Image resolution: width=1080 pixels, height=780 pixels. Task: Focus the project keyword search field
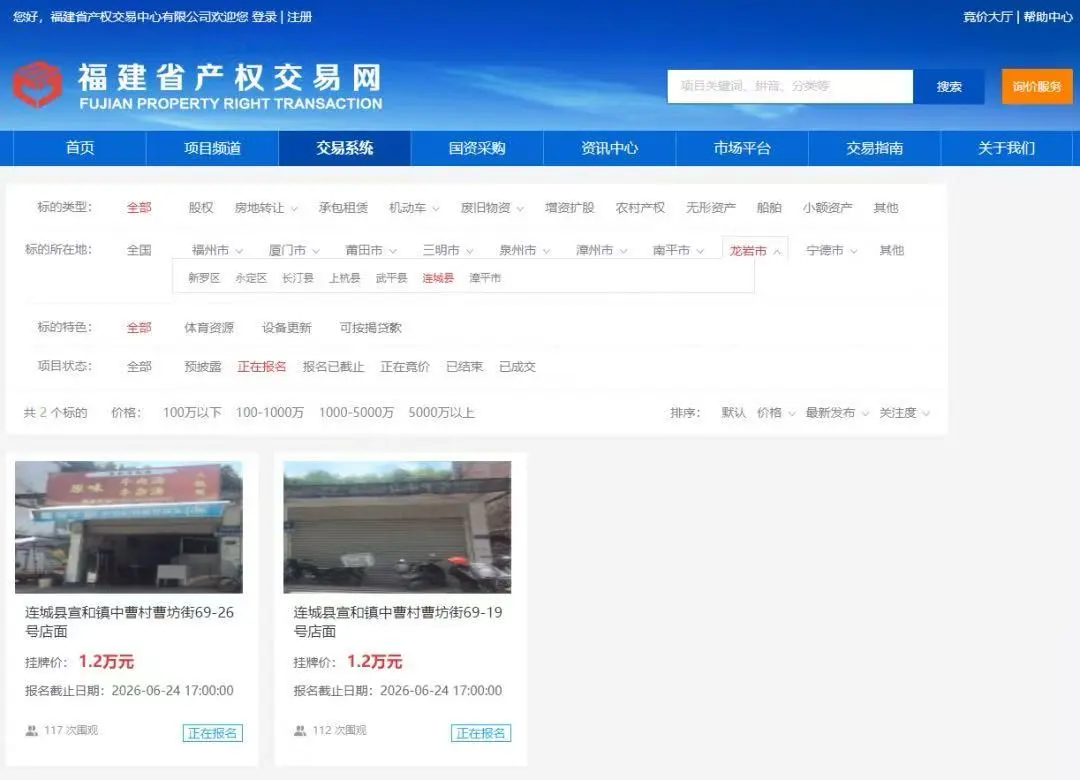[790, 86]
